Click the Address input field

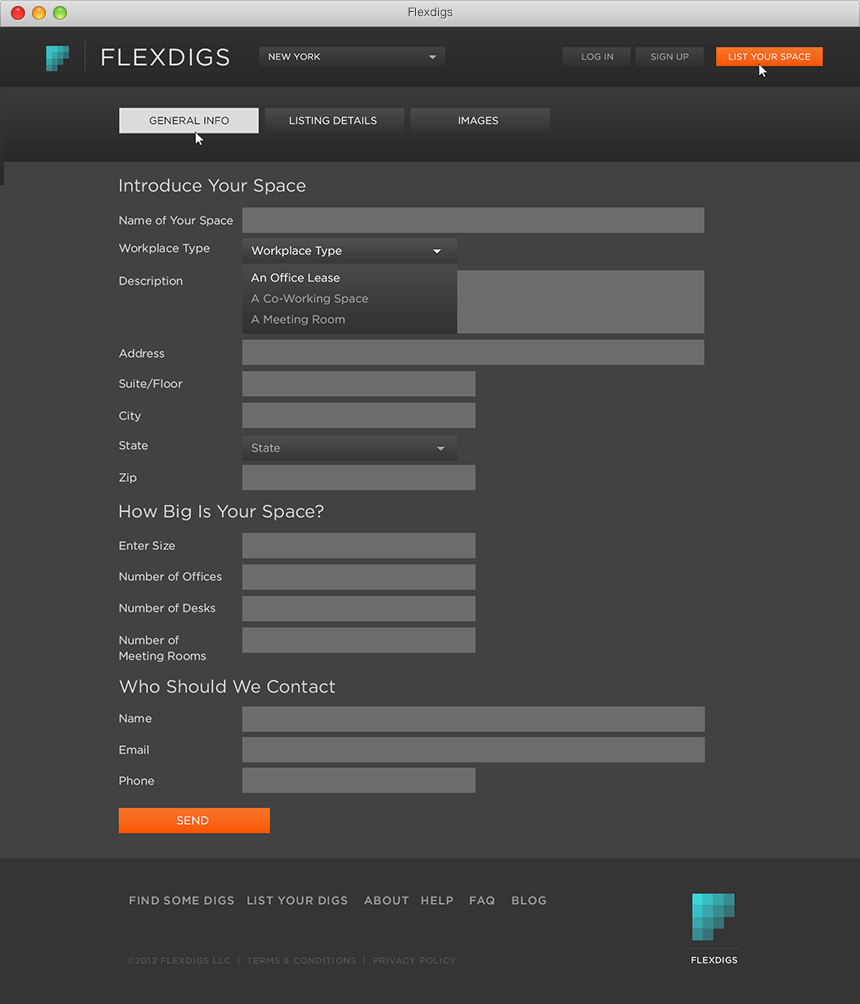click(473, 353)
